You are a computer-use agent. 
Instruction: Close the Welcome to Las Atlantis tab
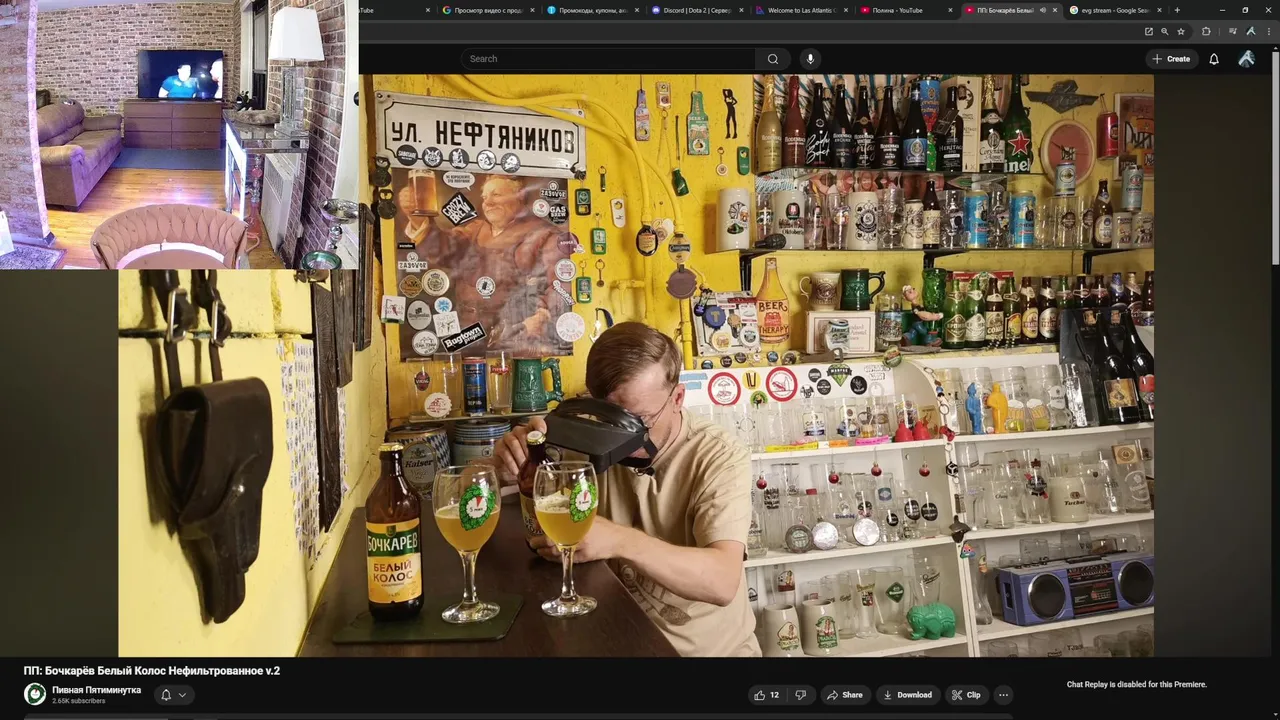tap(845, 10)
